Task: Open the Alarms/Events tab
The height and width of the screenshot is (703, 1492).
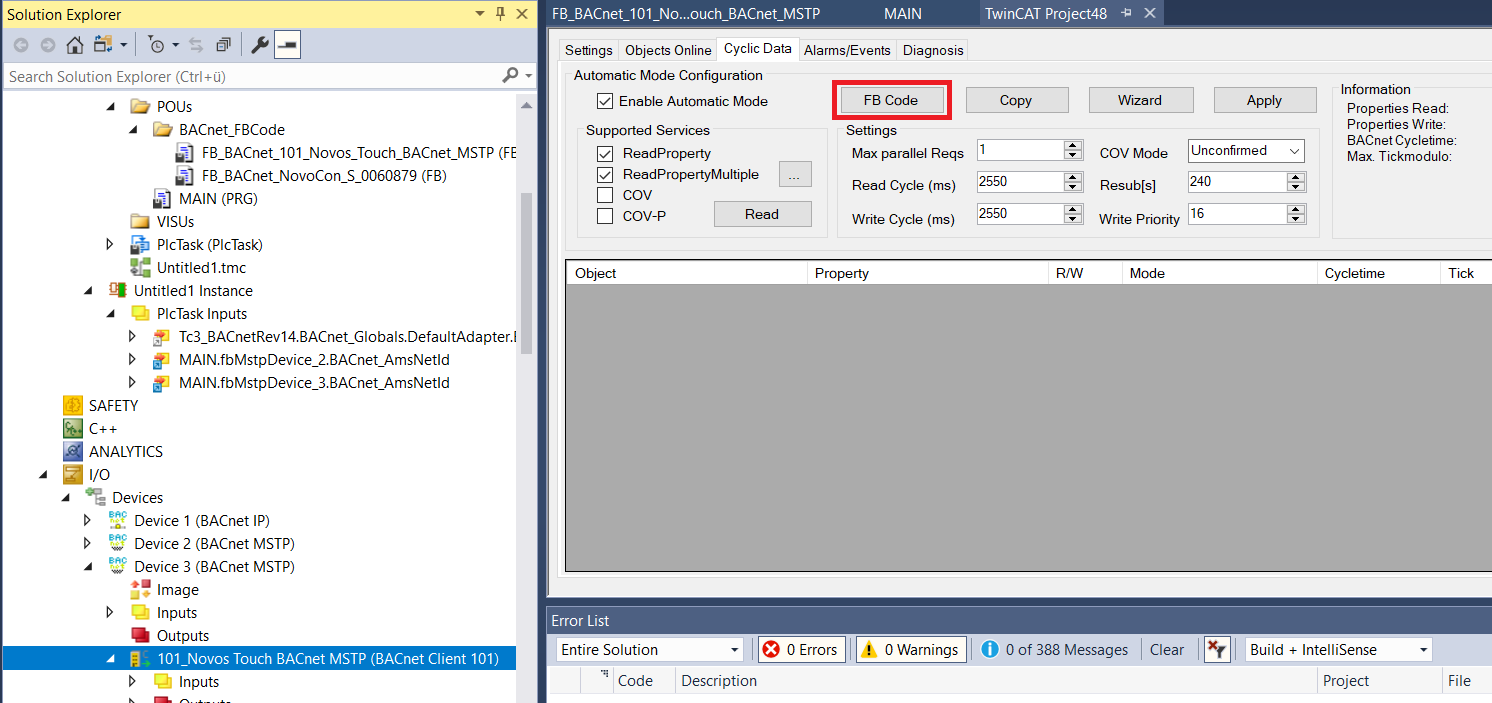Action: pos(847,50)
